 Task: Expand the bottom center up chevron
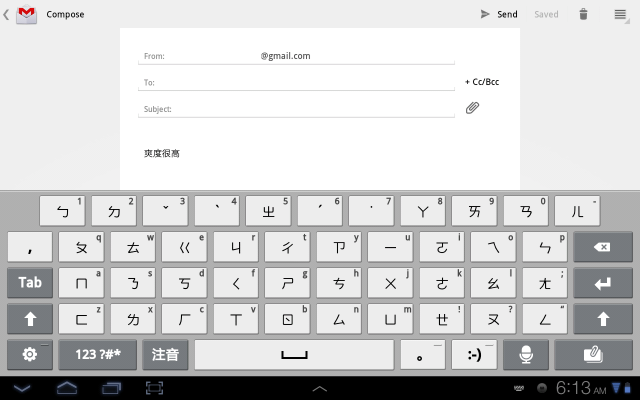pos(320,389)
